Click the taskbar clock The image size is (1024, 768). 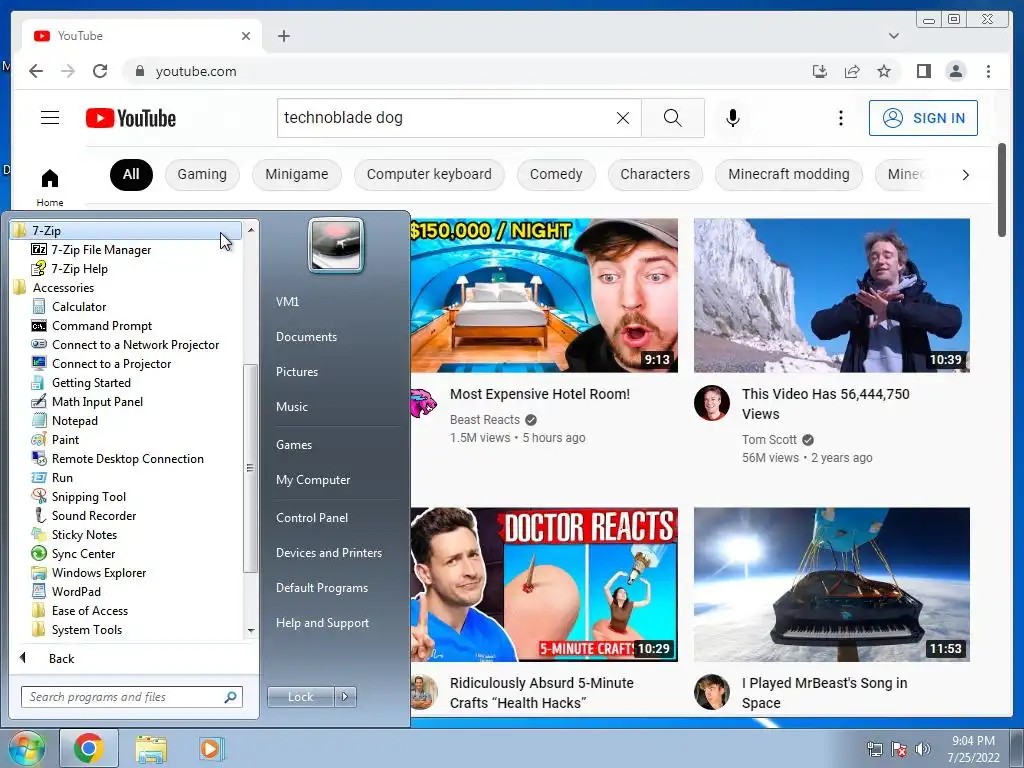[x=974, y=749]
